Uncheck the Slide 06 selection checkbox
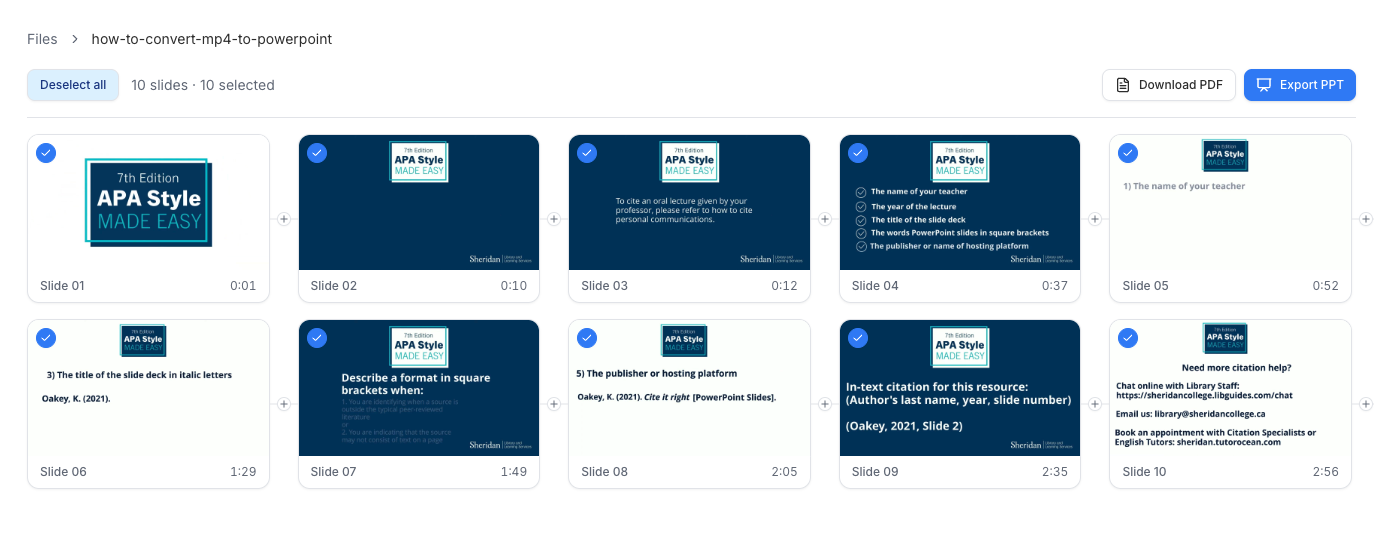The width and height of the screenshot is (1374, 536). [x=46, y=338]
